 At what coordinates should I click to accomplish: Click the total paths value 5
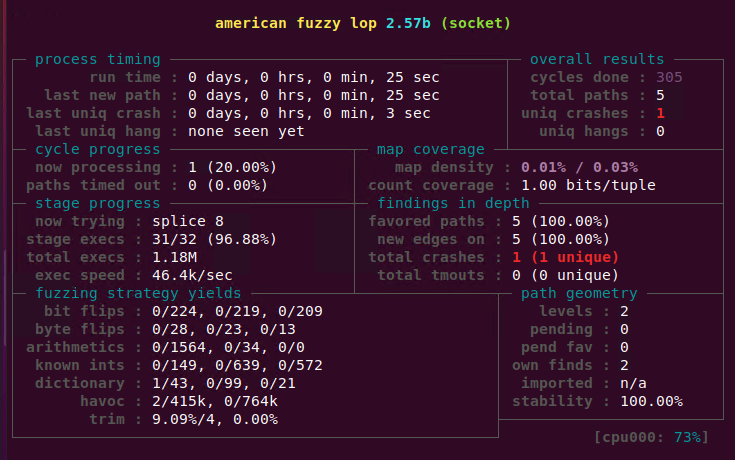pyautogui.click(x=660, y=95)
